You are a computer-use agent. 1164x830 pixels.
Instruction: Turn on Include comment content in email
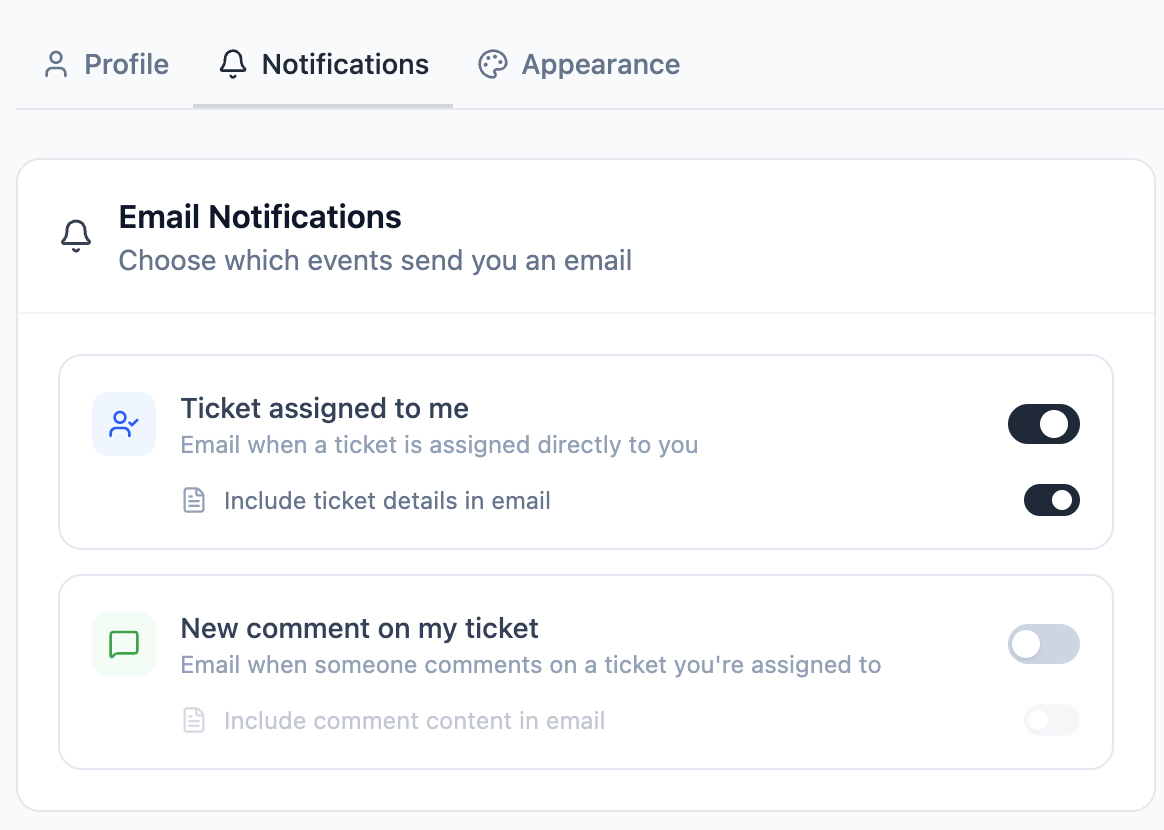click(1052, 720)
